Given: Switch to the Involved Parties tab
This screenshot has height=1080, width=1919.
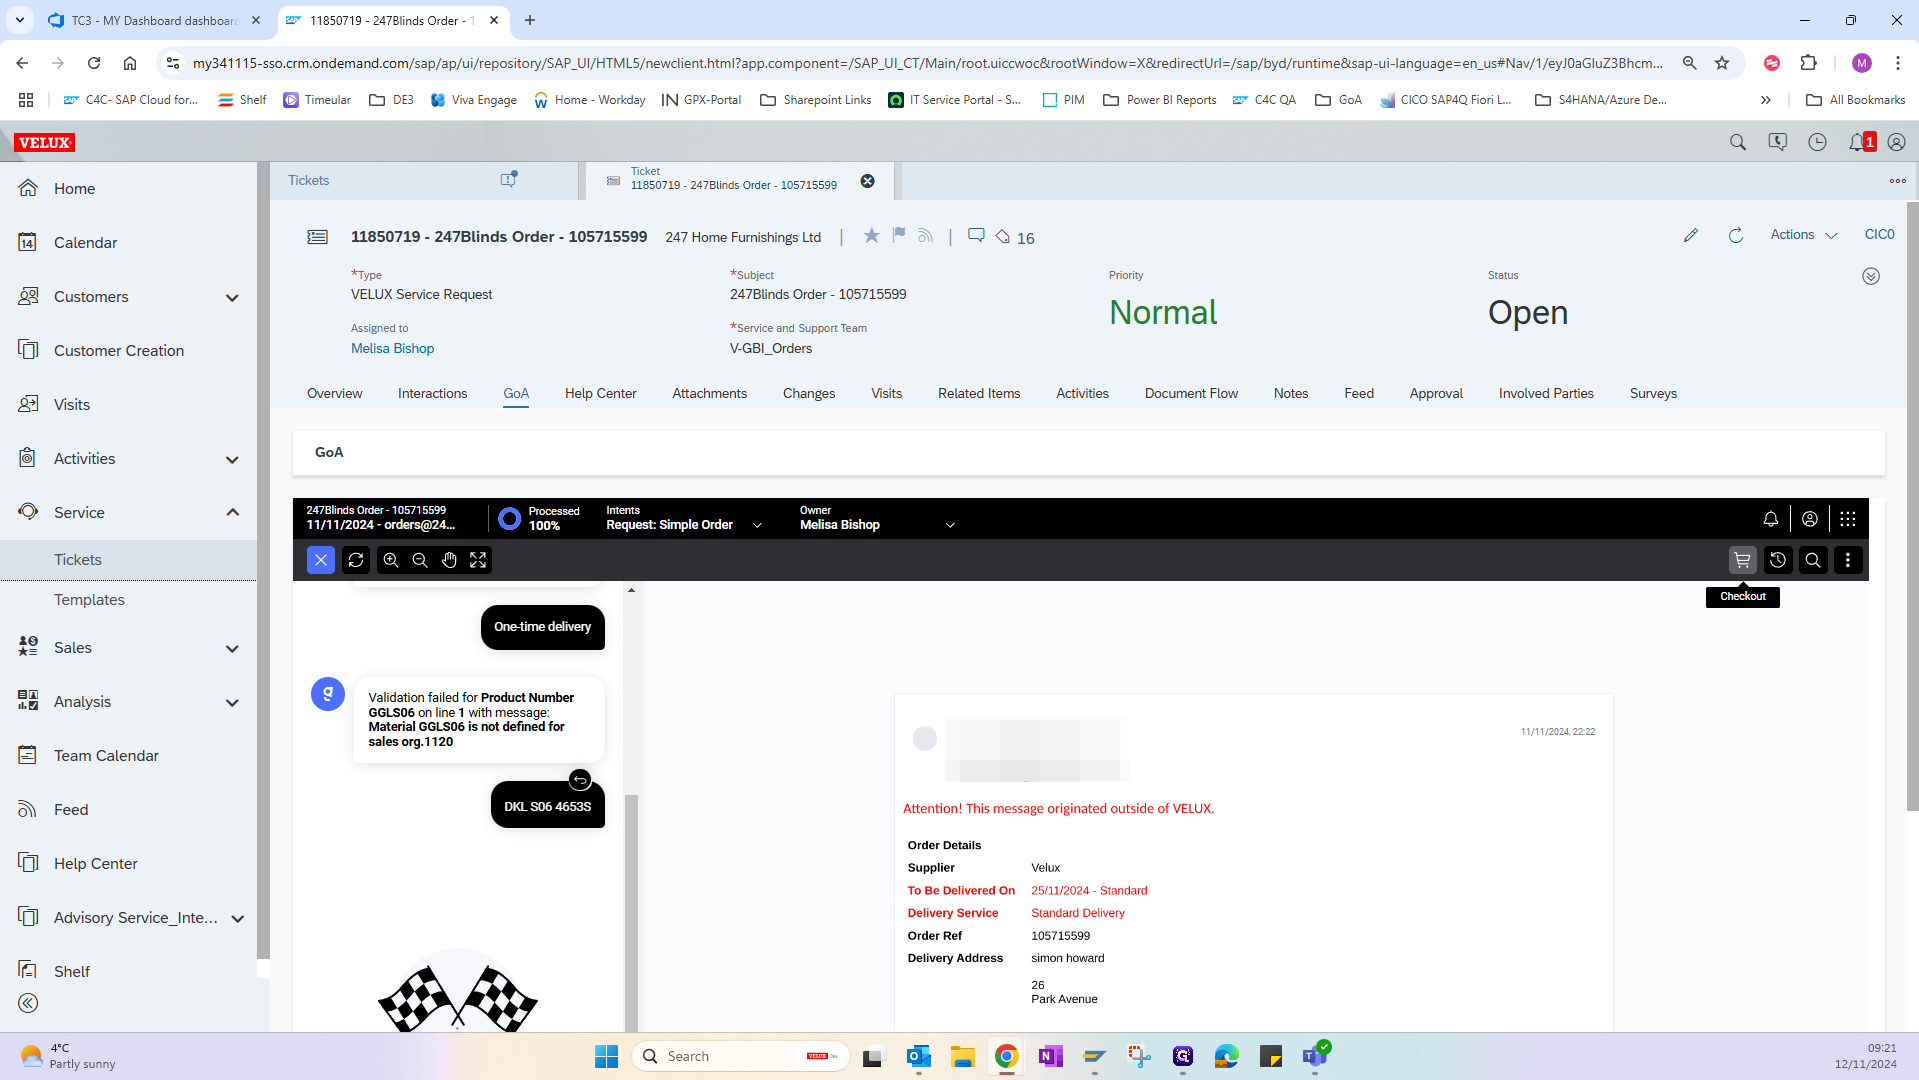Looking at the screenshot, I should (x=1546, y=393).
